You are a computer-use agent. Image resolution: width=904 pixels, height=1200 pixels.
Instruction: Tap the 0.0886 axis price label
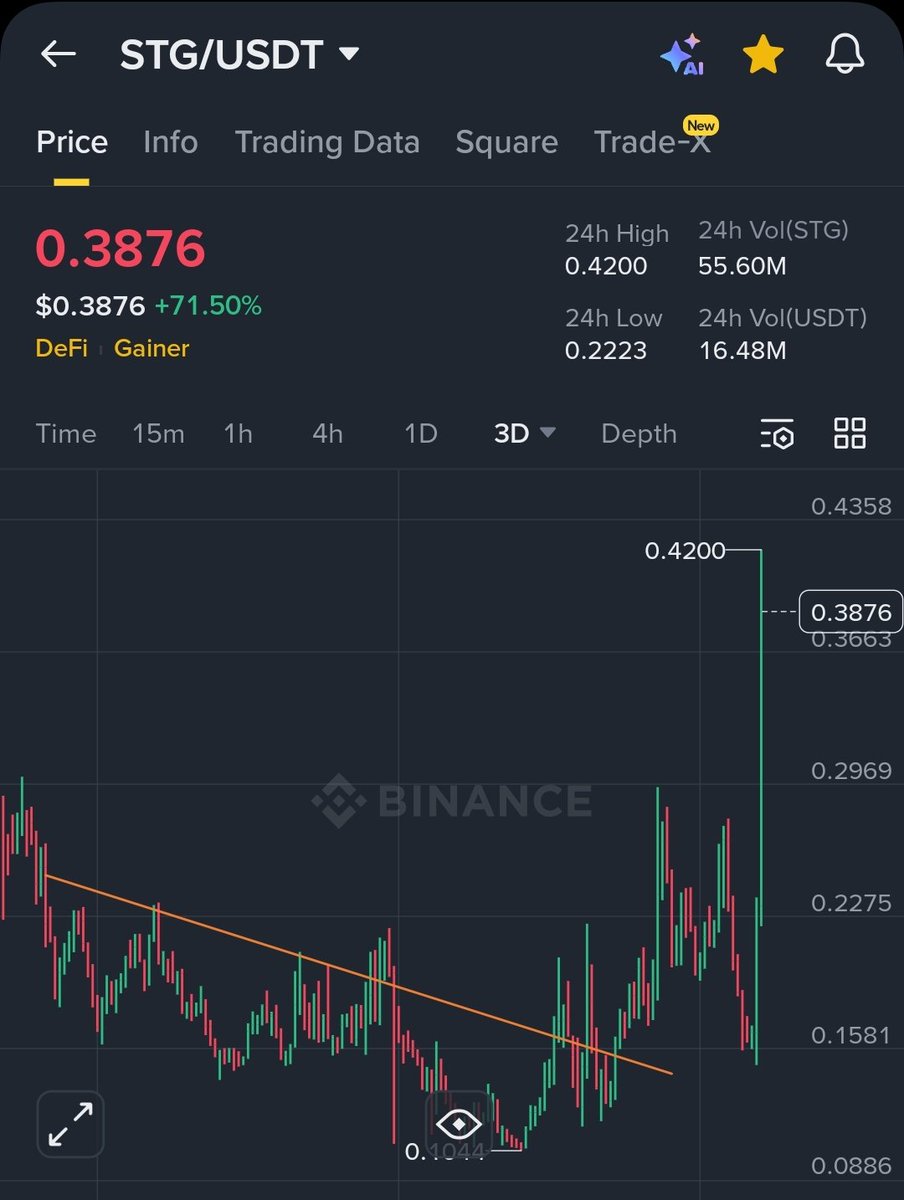point(851,1166)
